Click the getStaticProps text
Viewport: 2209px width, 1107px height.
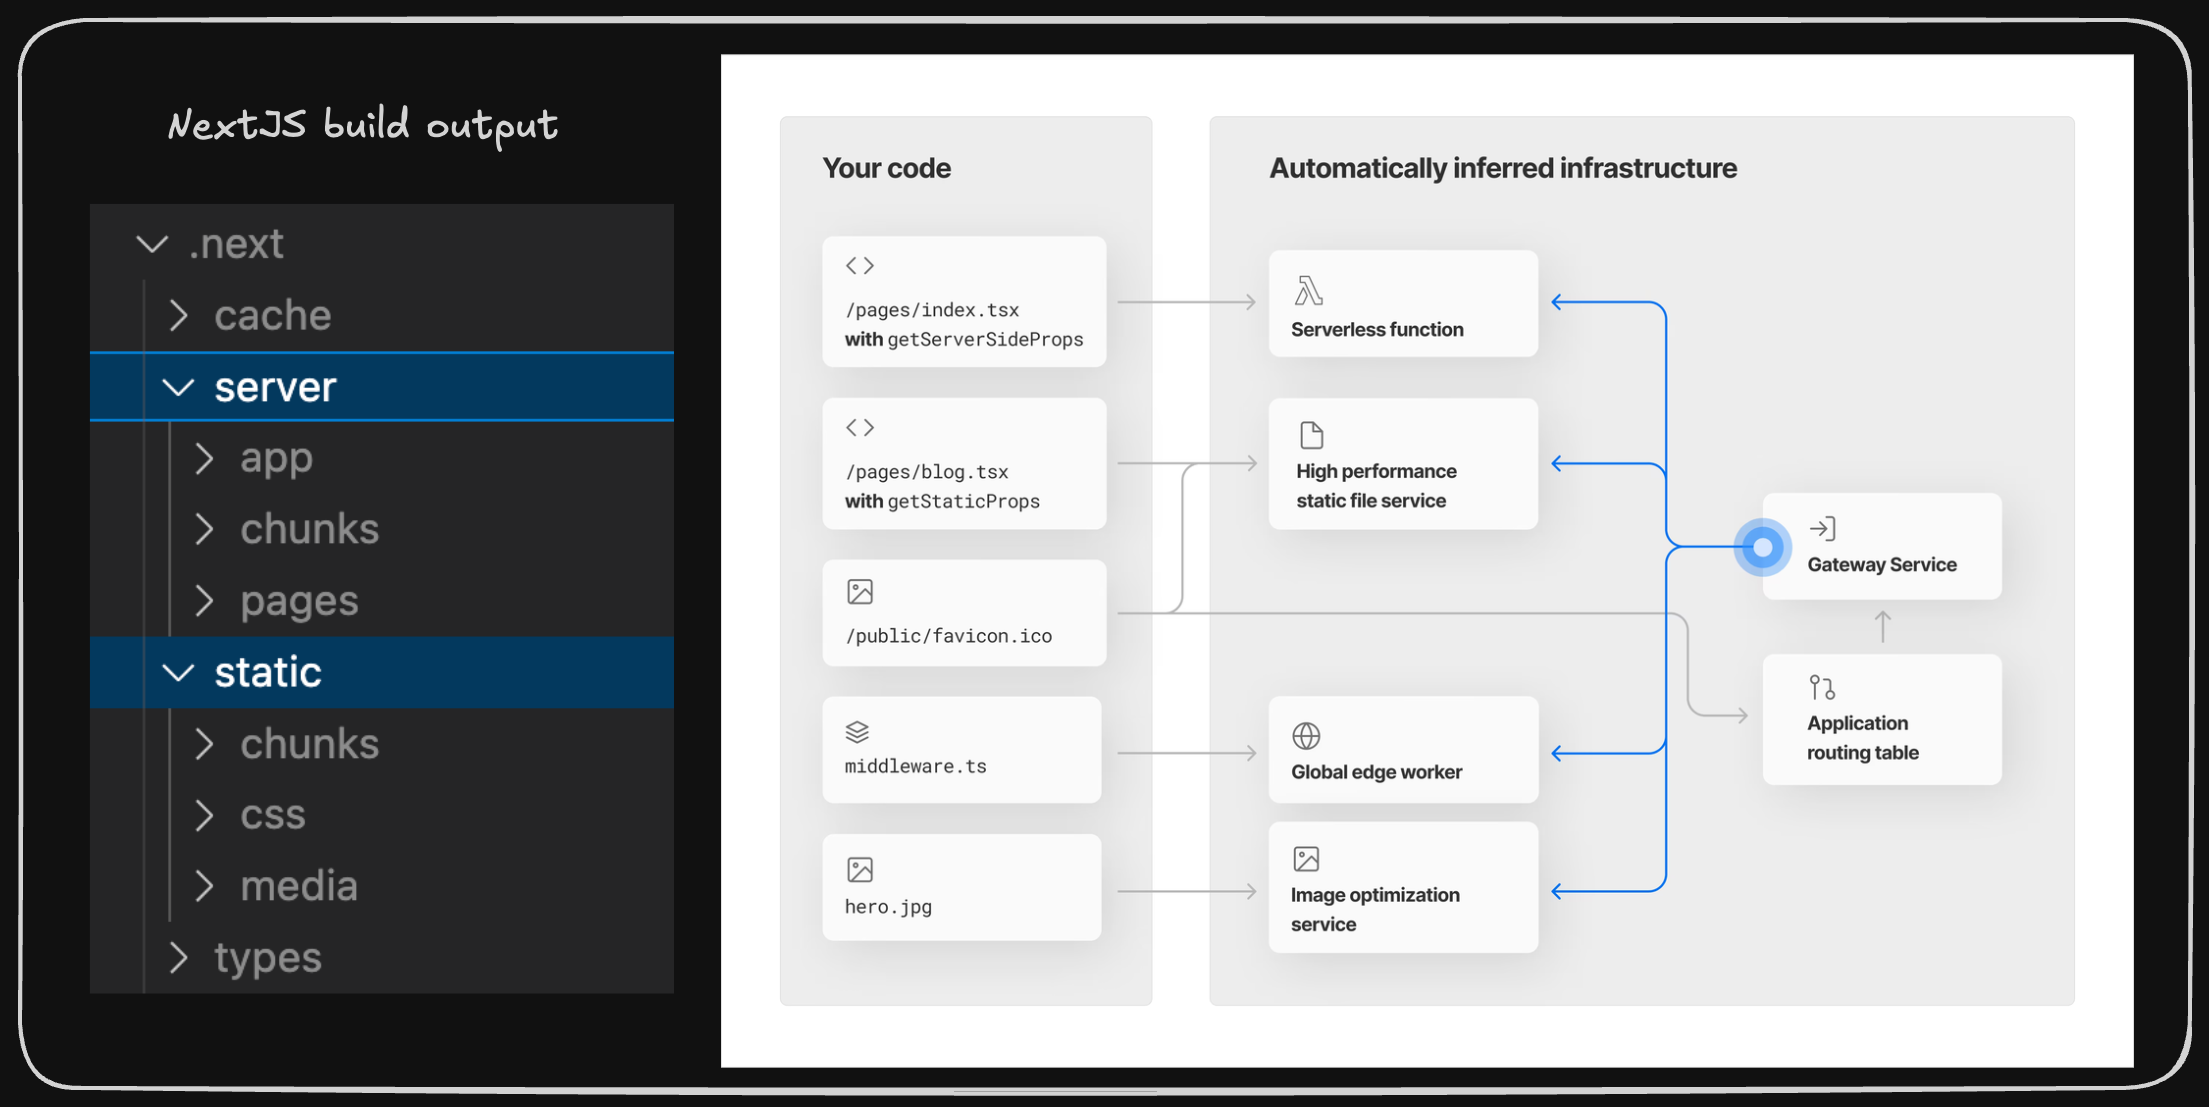point(963,502)
